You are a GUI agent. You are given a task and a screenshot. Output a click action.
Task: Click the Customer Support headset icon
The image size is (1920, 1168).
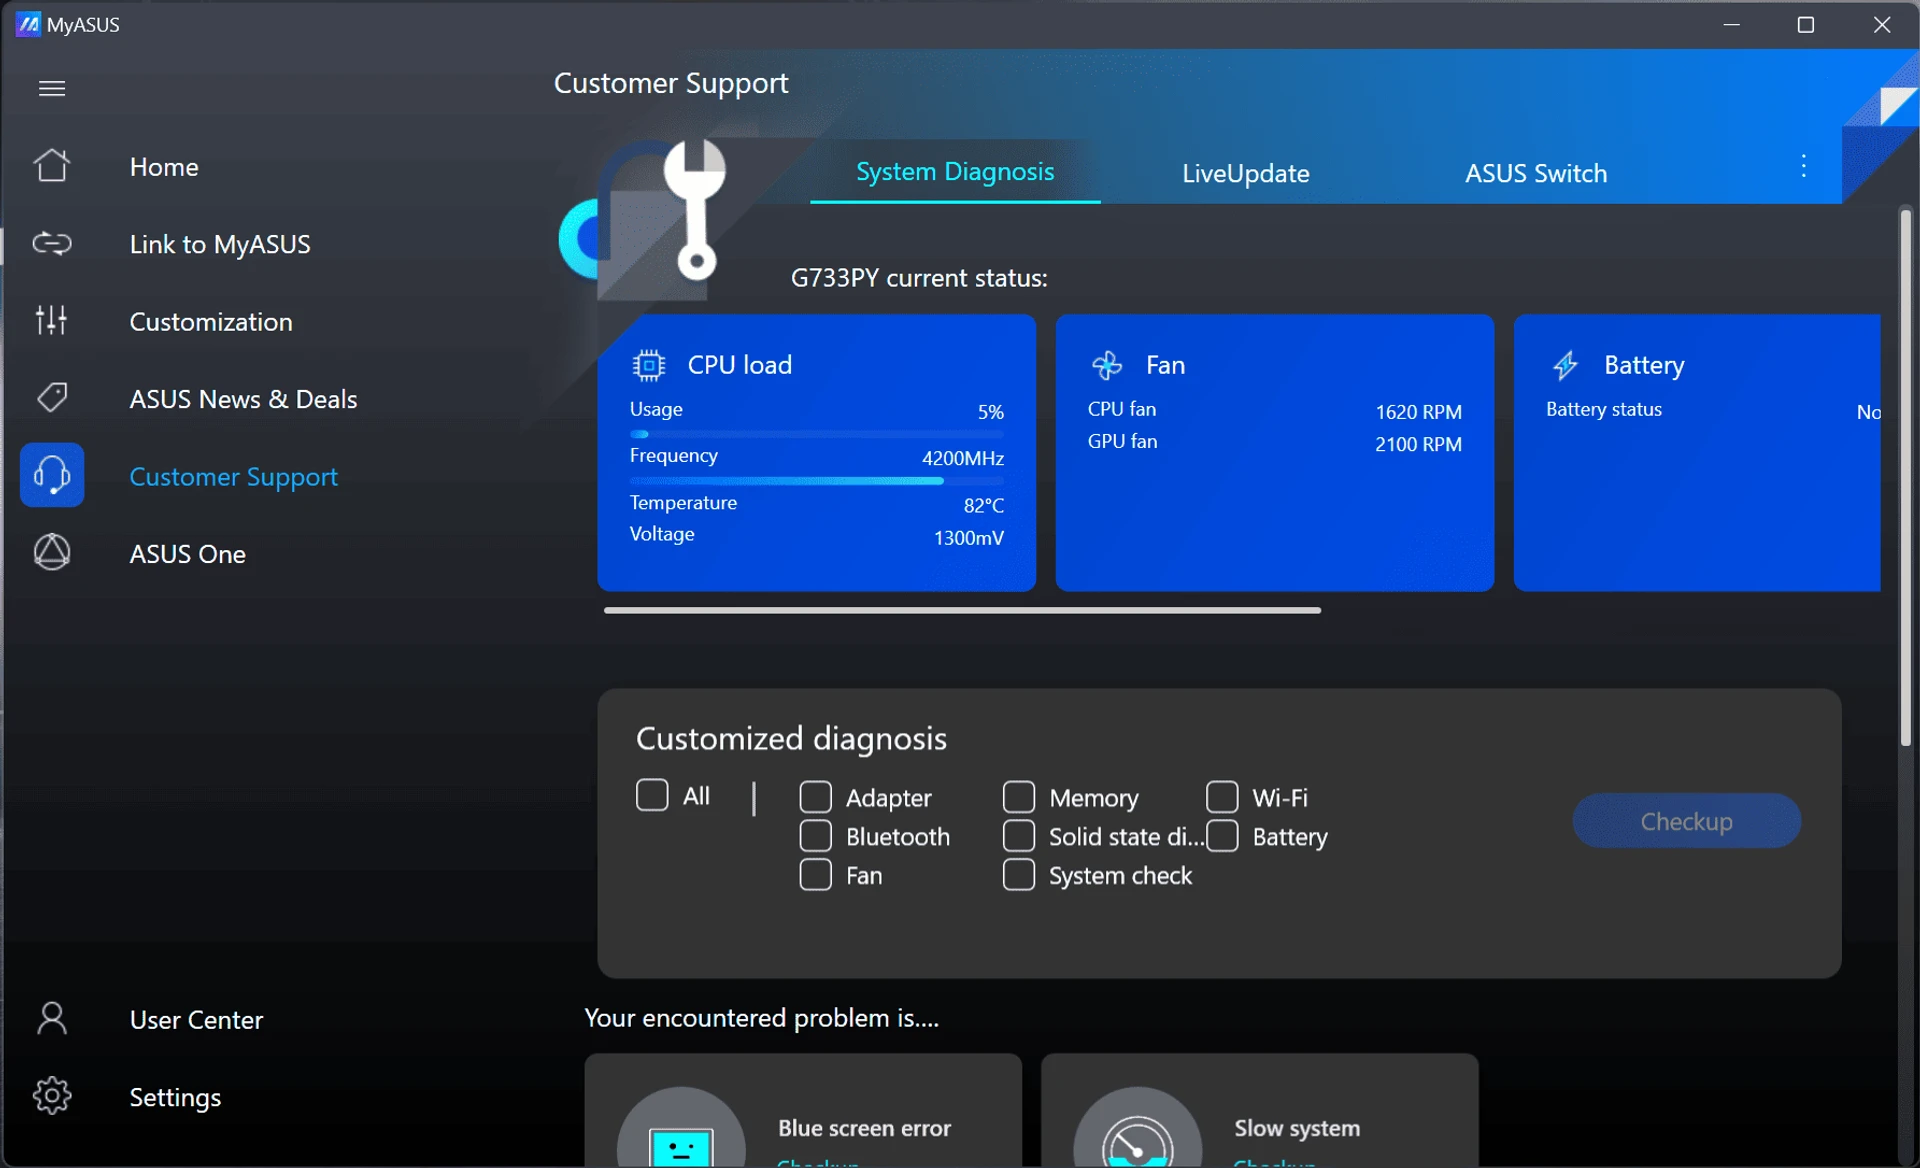click(52, 475)
